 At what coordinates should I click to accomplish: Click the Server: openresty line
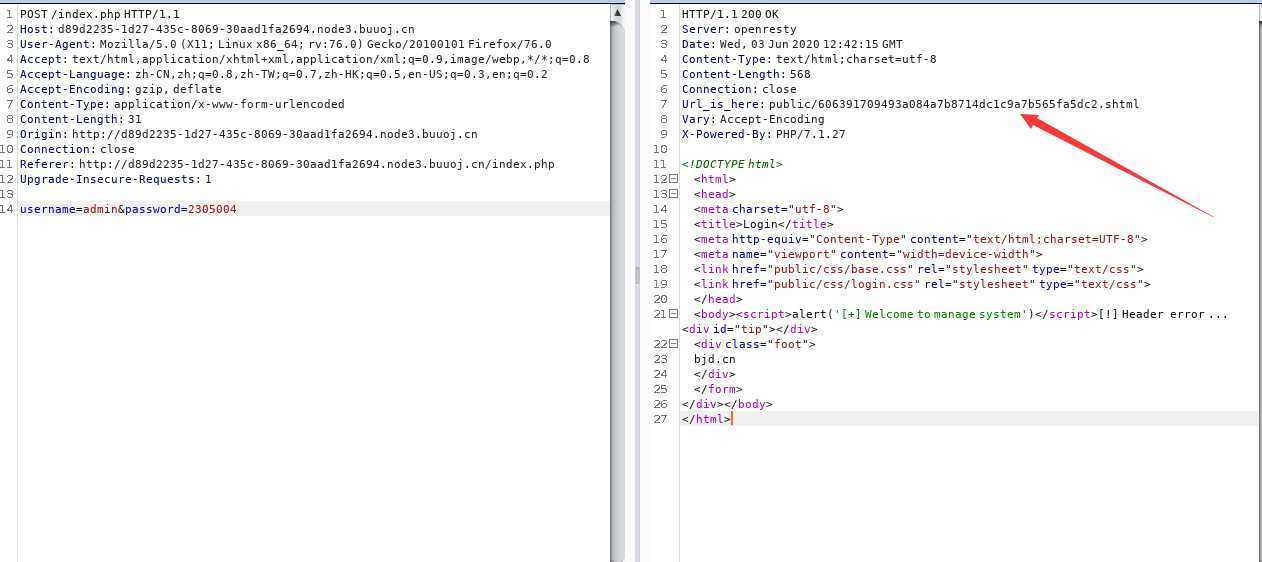pos(738,29)
